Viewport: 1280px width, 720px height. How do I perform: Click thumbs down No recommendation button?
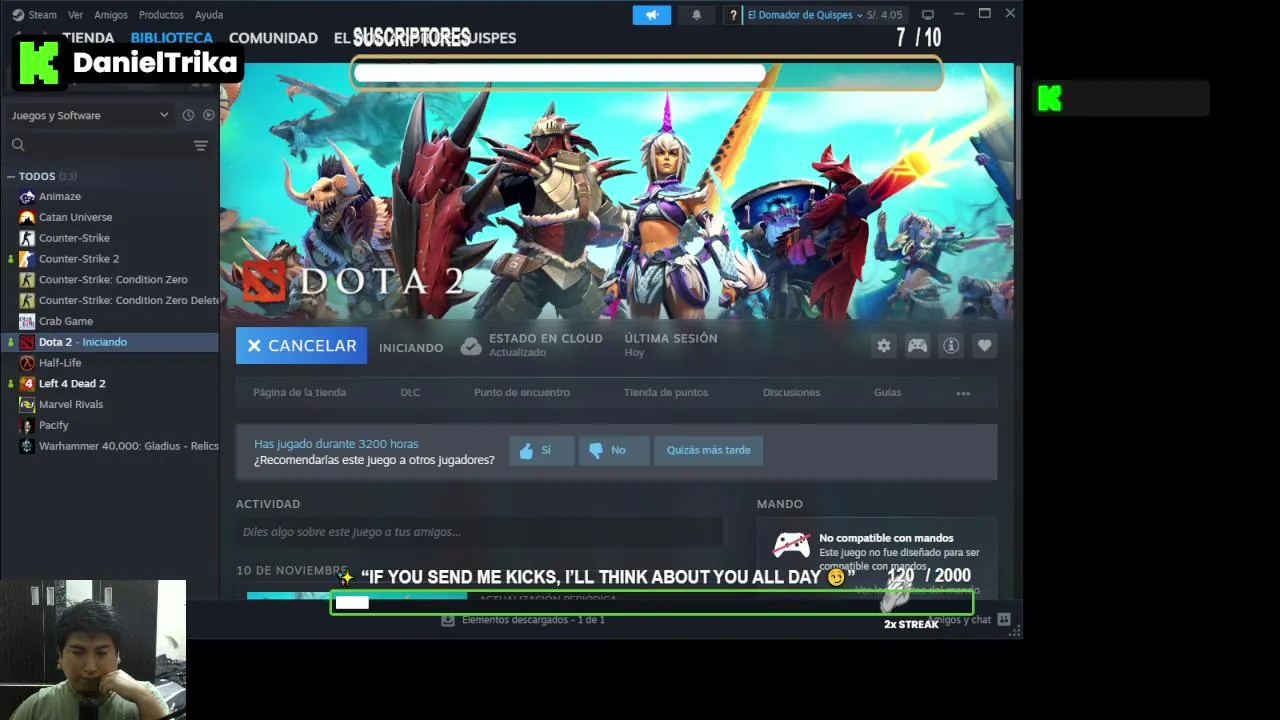pos(614,450)
